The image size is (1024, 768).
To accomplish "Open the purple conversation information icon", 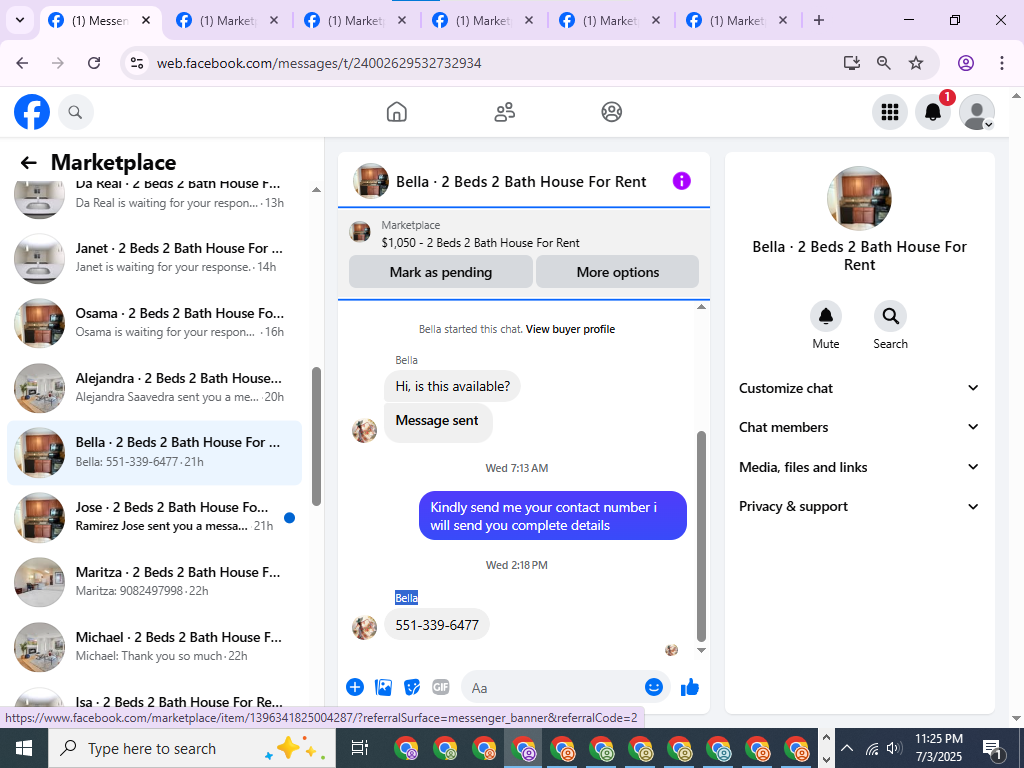I will (x=681, y=181).
